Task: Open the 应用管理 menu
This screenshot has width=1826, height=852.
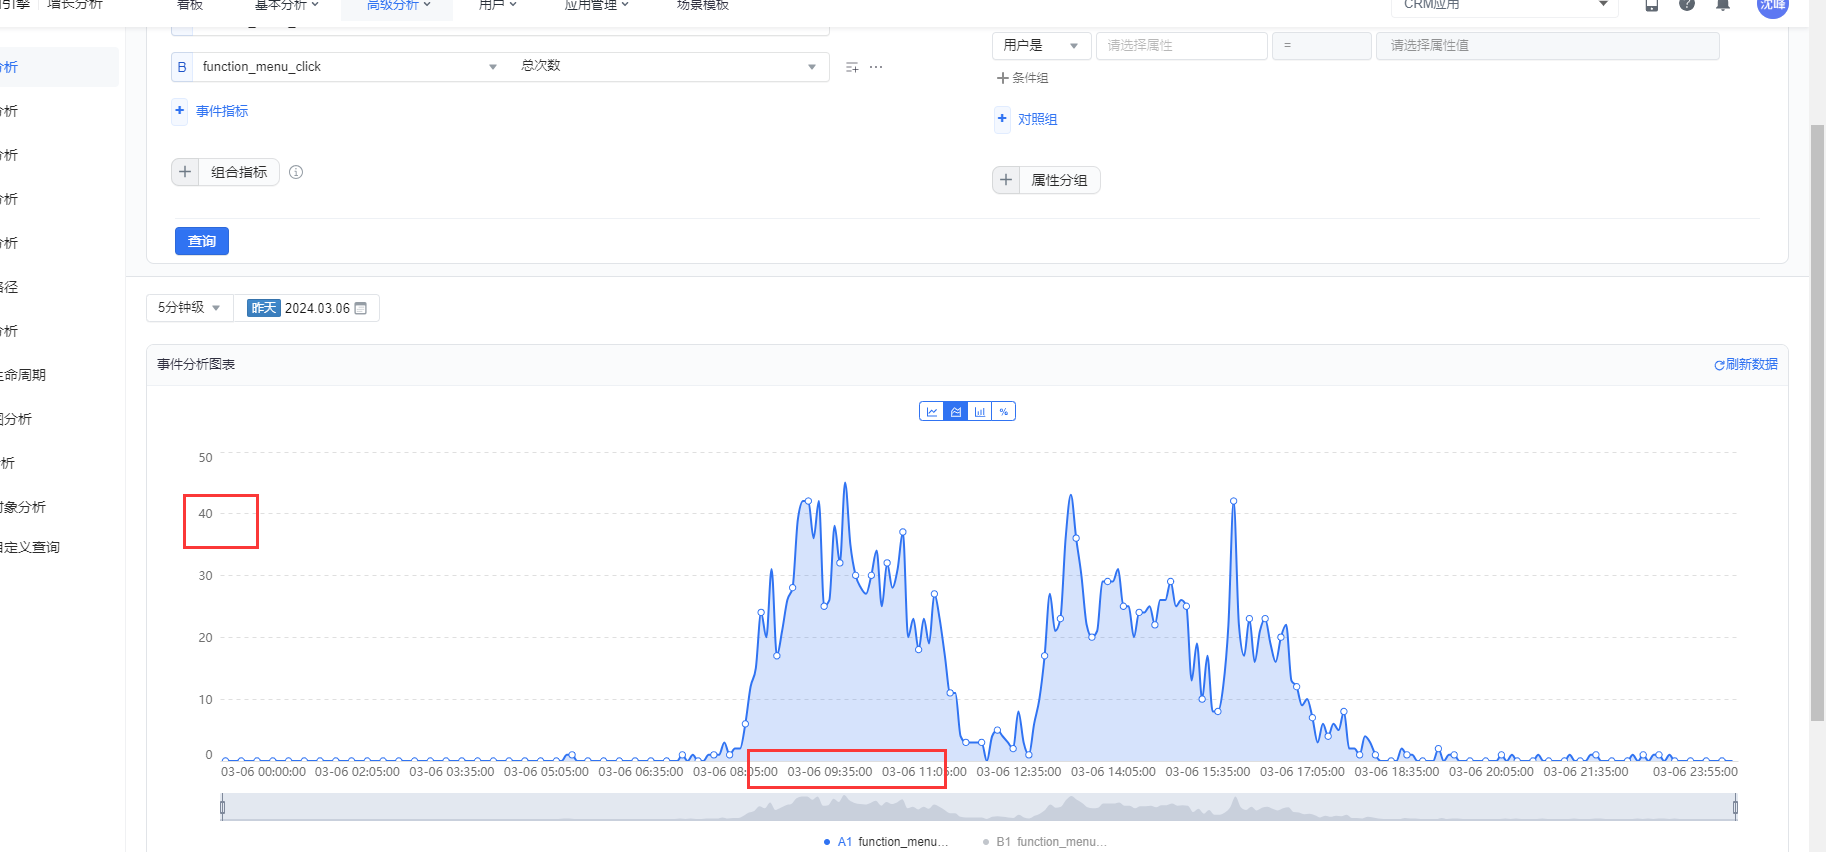Action: (x=596, y=5)
